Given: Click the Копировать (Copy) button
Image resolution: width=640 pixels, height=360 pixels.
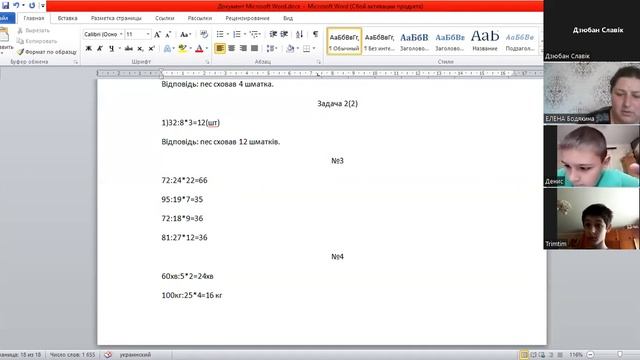Looking at the screenshot, I should click(x=37, y=41).
